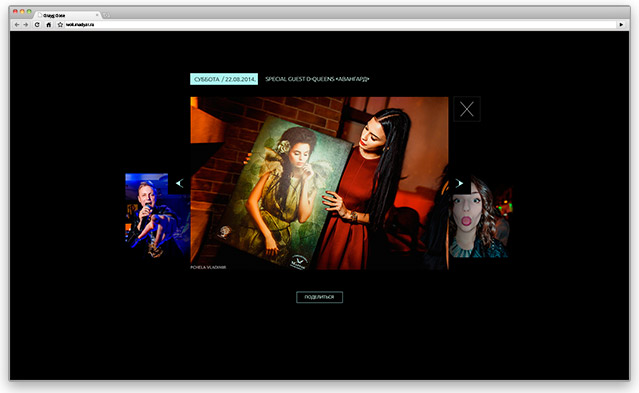Click the ПОДЕЛИТЬСЯ share button

[x=320, y=297]
